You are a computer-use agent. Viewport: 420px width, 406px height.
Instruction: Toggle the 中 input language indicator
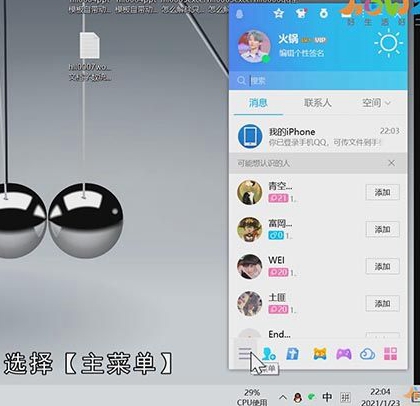pos(327,397)
